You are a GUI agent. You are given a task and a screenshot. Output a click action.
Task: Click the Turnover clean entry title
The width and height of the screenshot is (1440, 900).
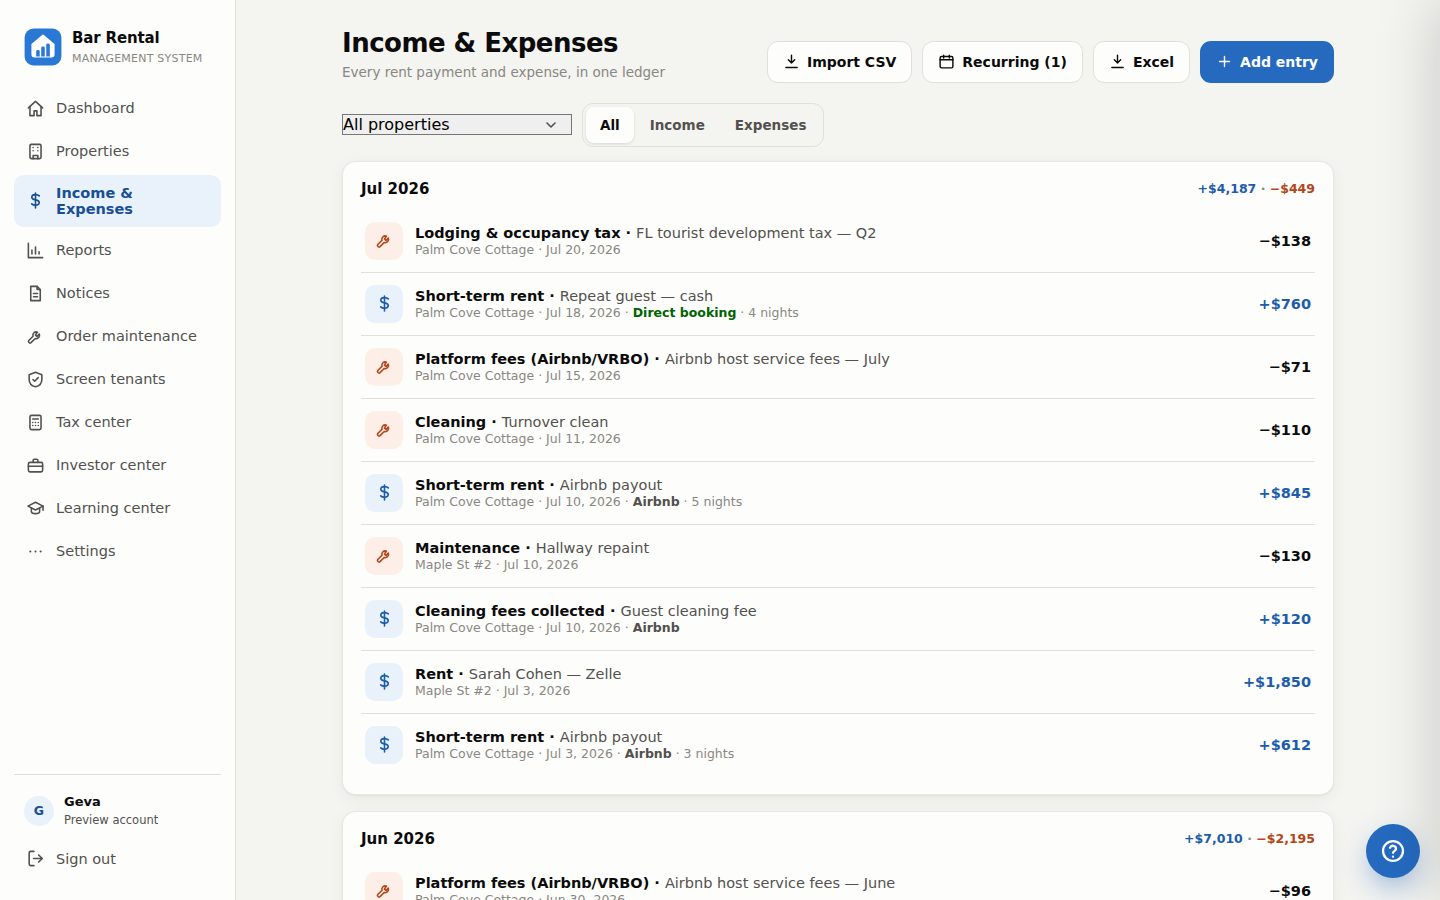pyautogui.click(x=511, y=422)
